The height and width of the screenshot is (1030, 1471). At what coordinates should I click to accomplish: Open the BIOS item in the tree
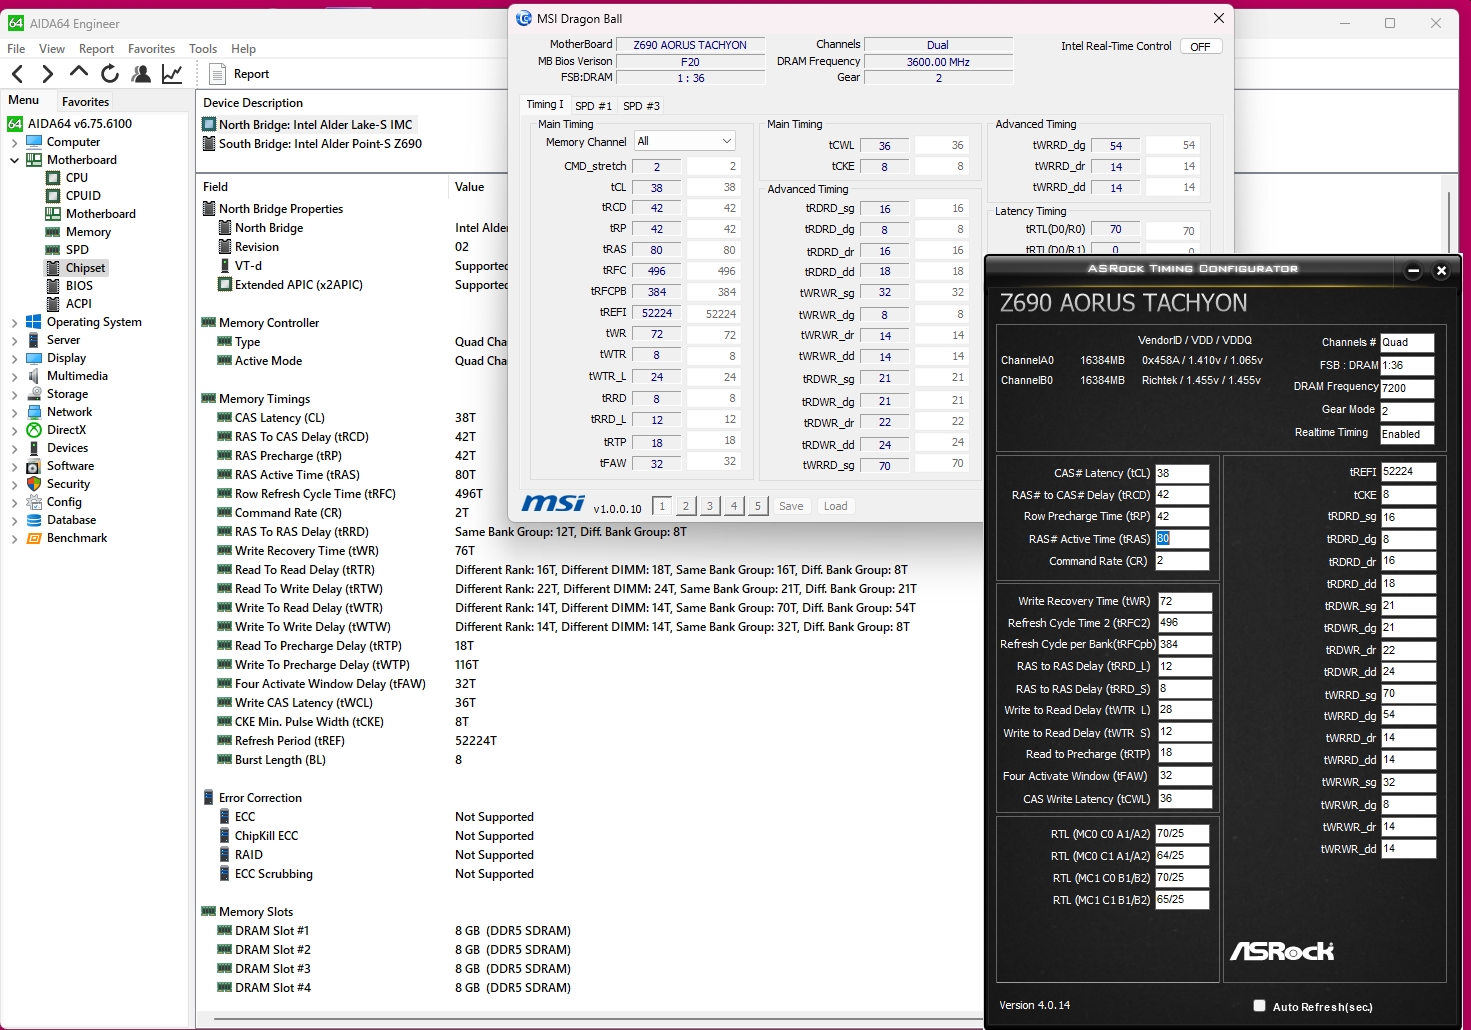(x=79, y=286)
